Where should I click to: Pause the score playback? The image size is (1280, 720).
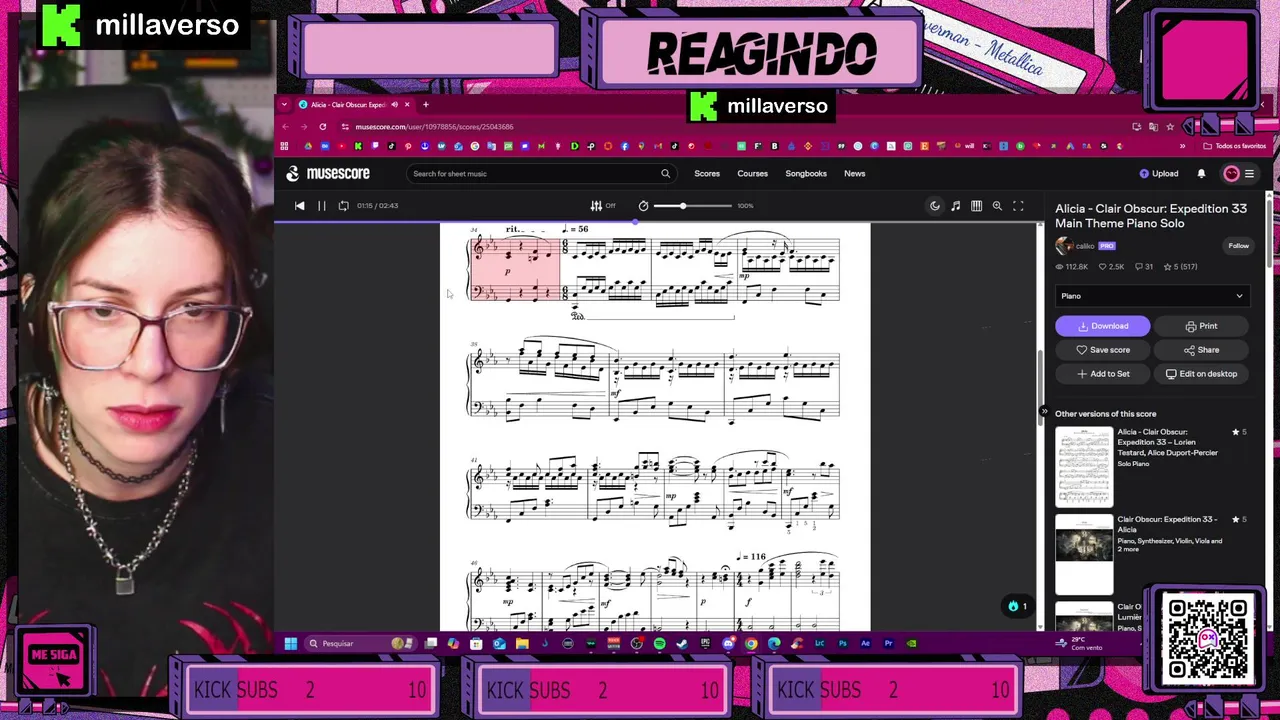coord(322,205)
